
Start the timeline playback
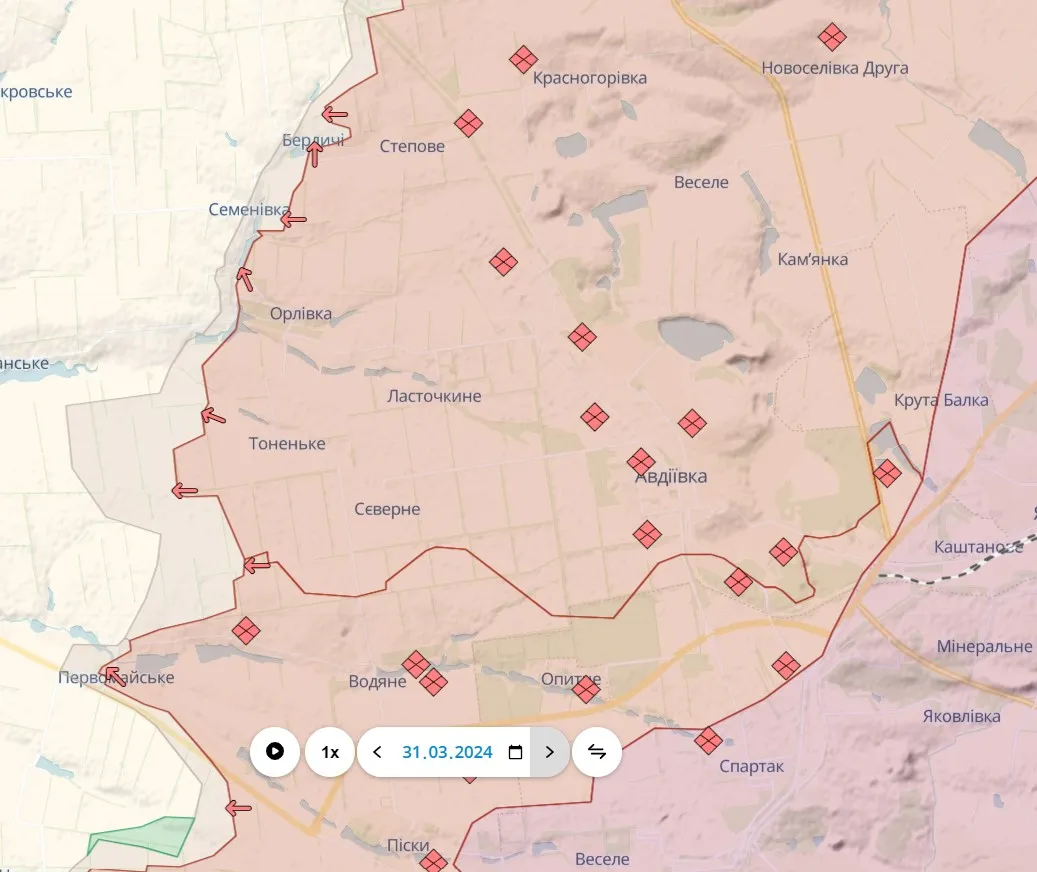[275, 752]
